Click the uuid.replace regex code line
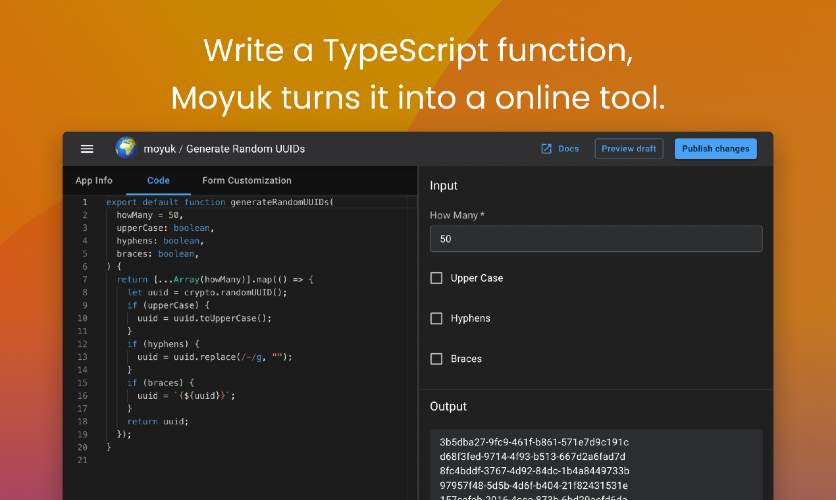Viewport: 836px width, 500px height. coord(214,357)
